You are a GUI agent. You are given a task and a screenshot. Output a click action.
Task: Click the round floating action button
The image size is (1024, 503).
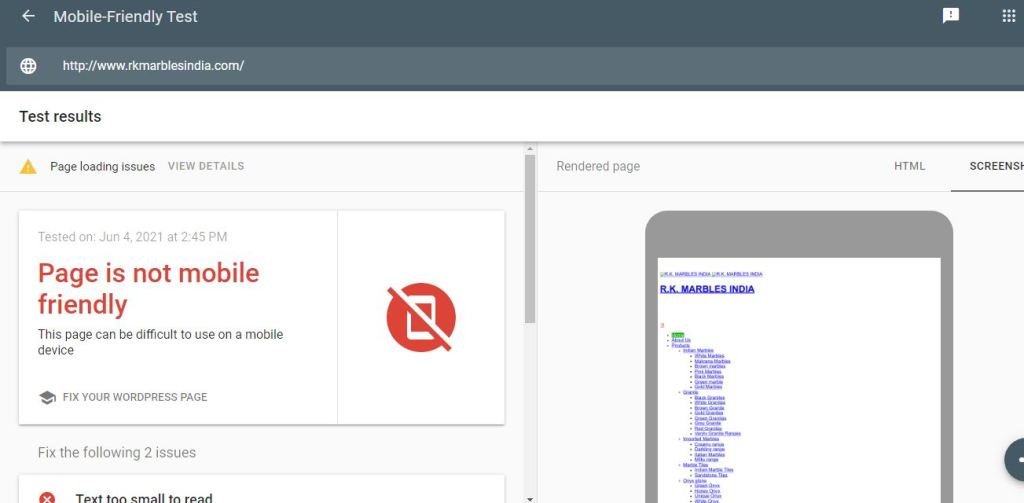[1015, 460]
